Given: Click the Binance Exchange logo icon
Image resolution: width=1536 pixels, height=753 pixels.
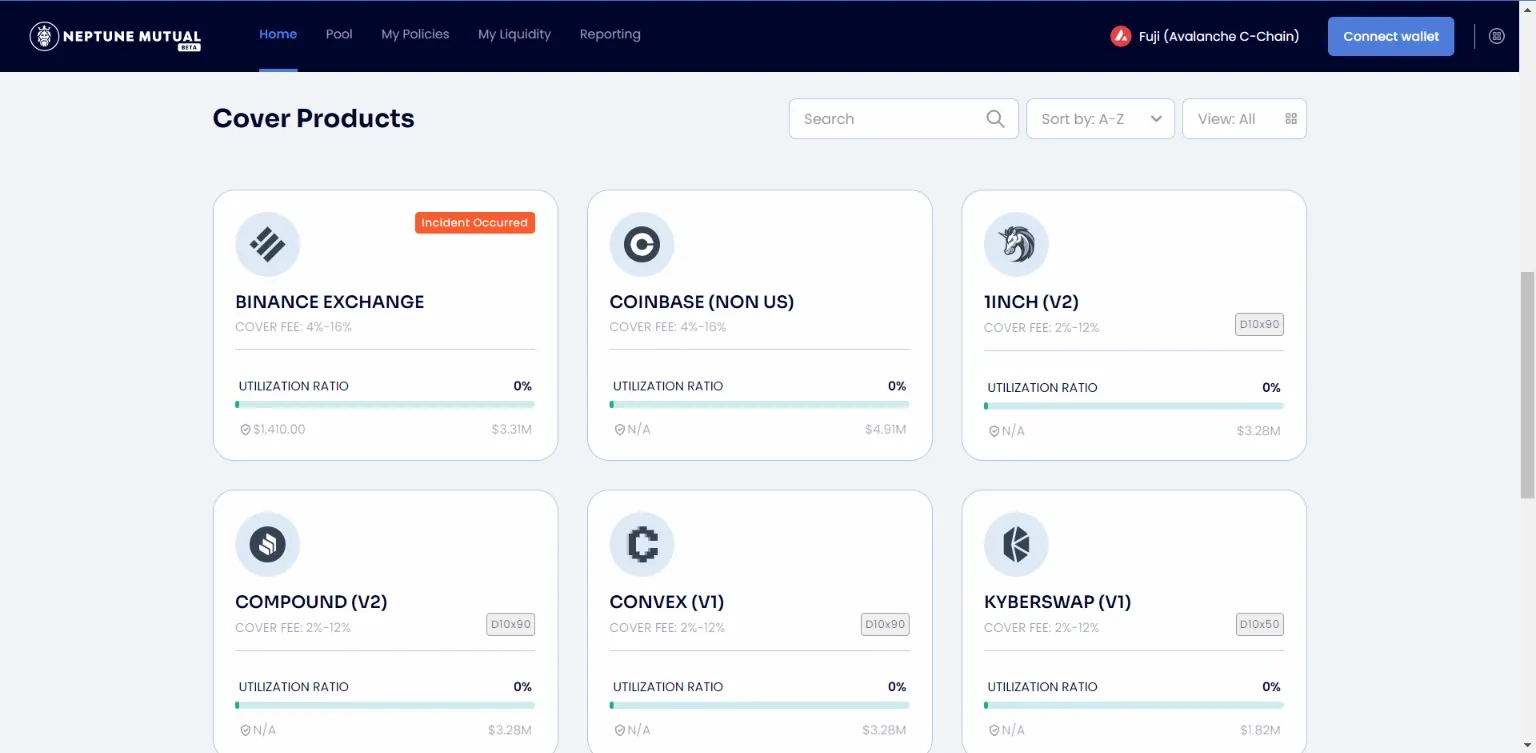Looking at the screenshot, I should (267, 244).
